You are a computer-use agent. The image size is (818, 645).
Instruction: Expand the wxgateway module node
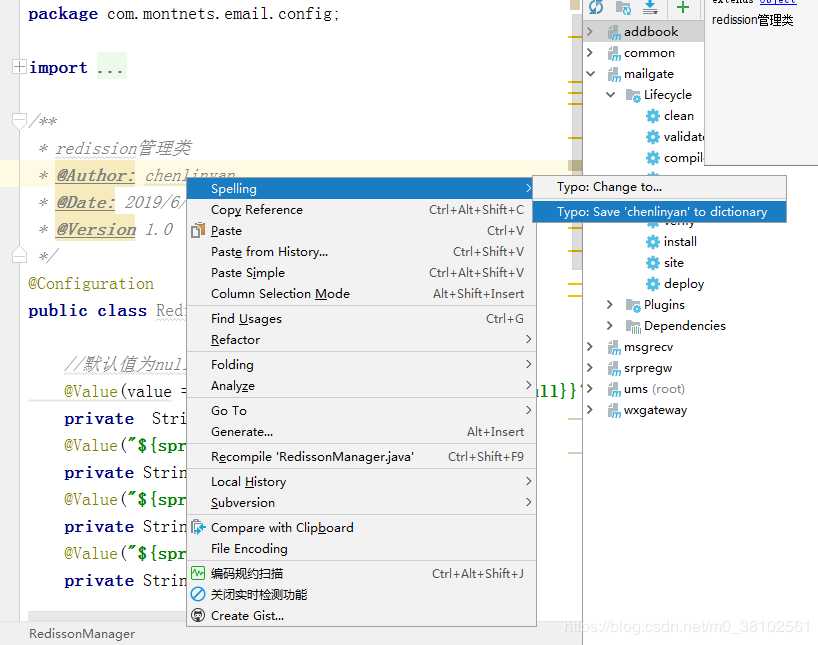point(590,409)
